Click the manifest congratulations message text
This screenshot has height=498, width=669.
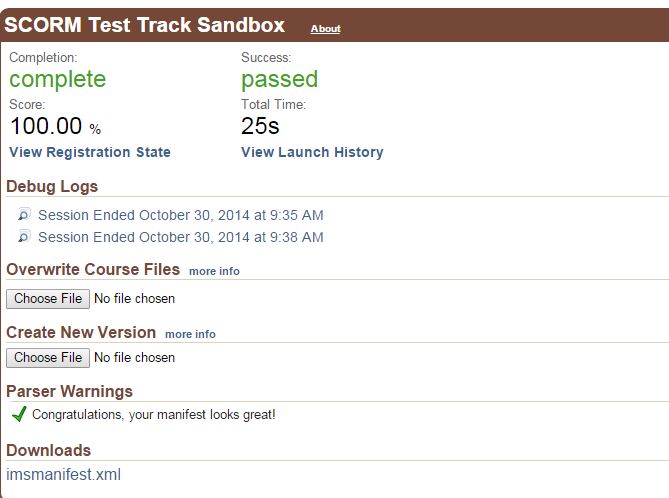153,414
